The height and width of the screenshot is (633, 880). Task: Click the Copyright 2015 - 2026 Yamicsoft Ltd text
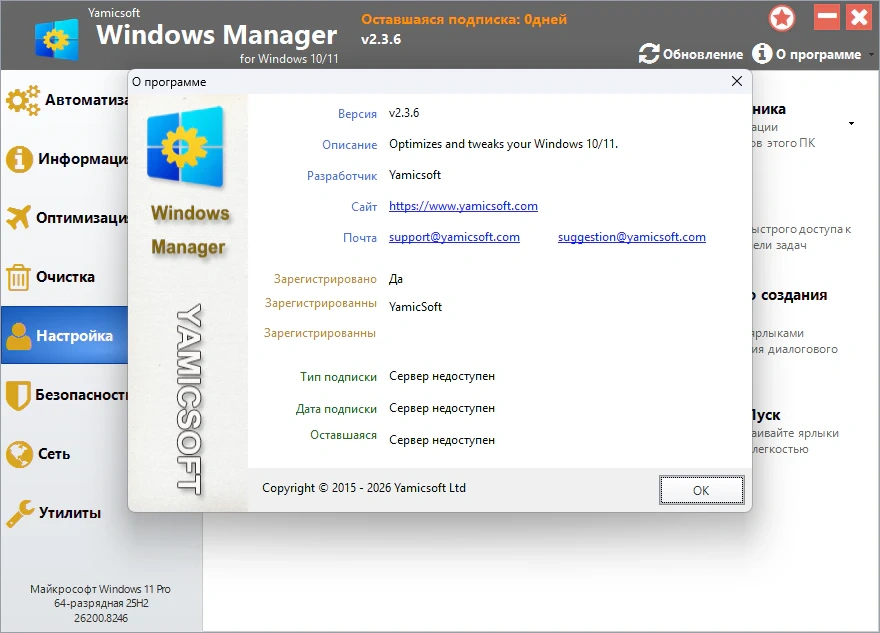pyautogui.click(x=364, y=488)
